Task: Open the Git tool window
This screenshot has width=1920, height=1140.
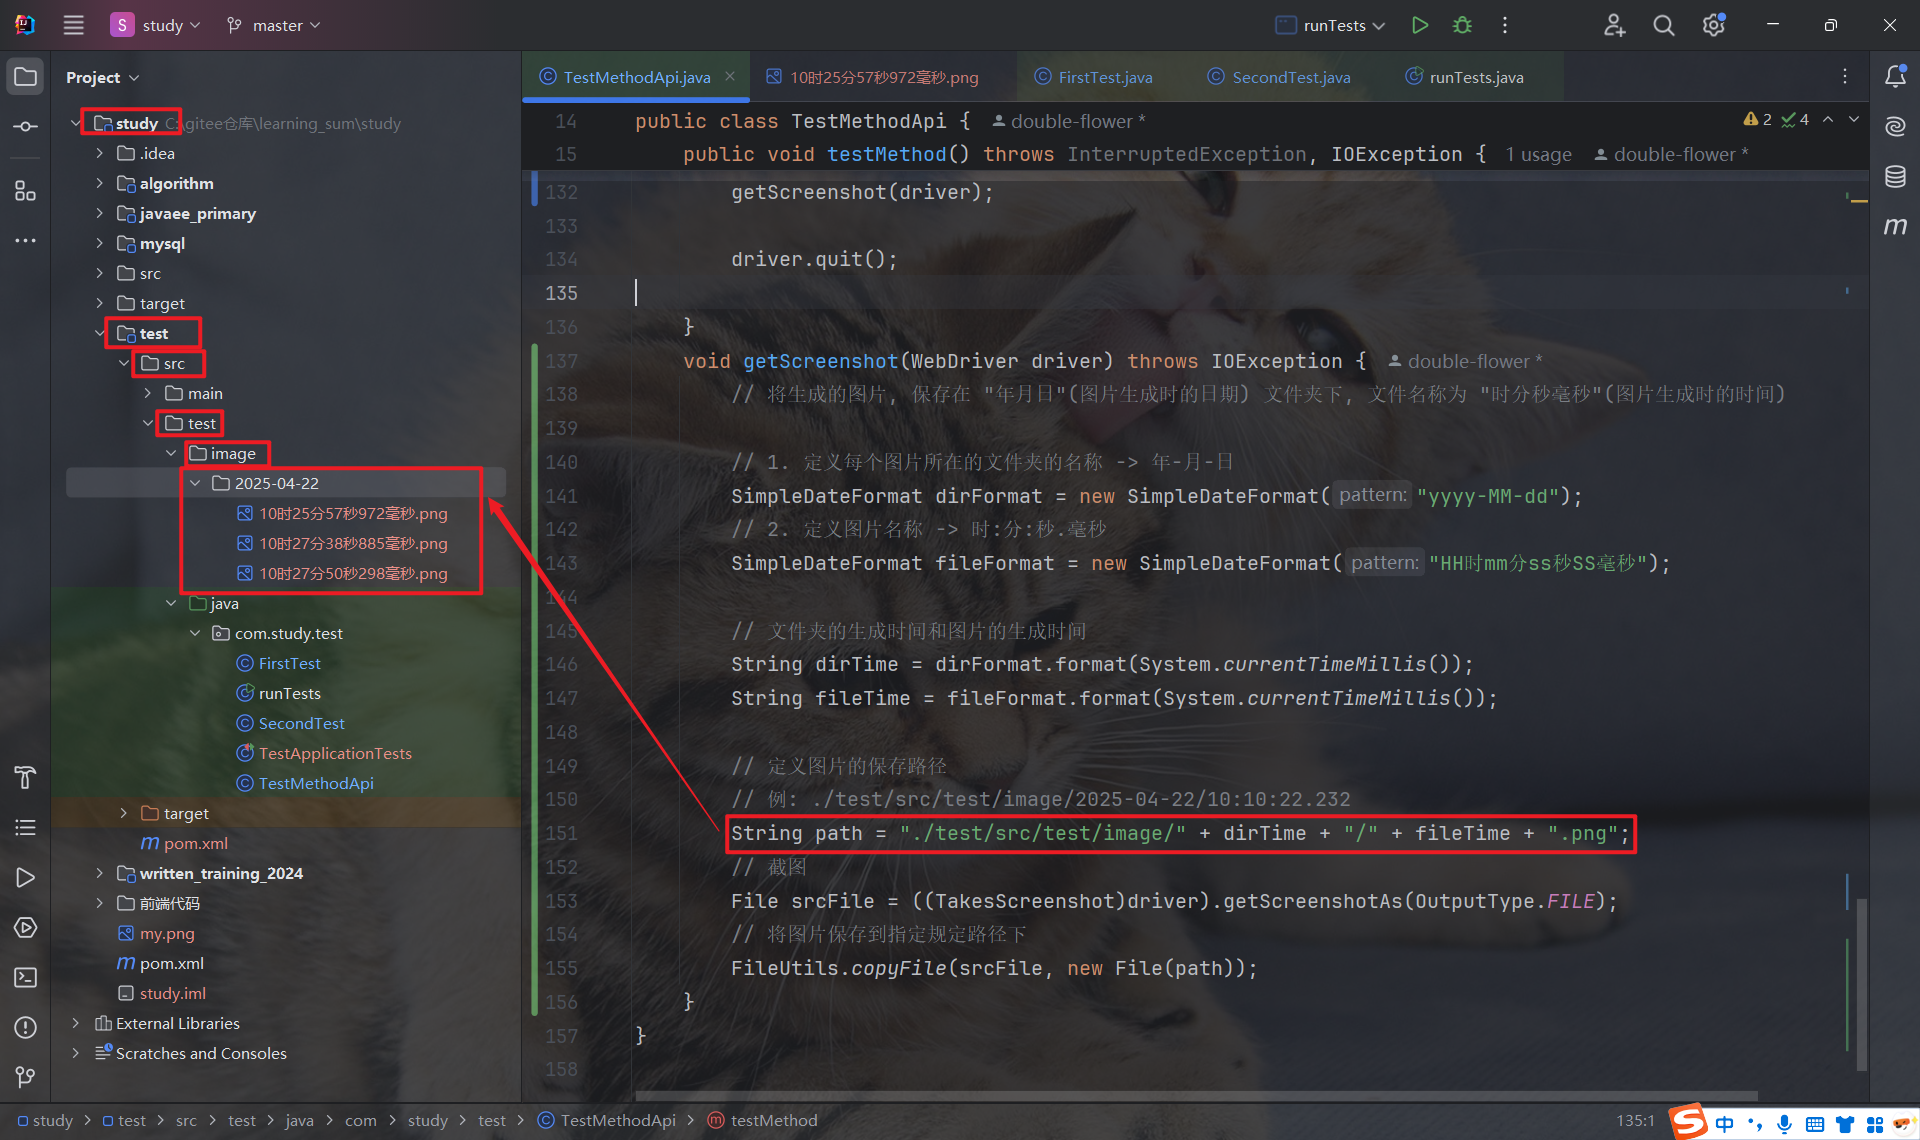Action: (26, 1077)
